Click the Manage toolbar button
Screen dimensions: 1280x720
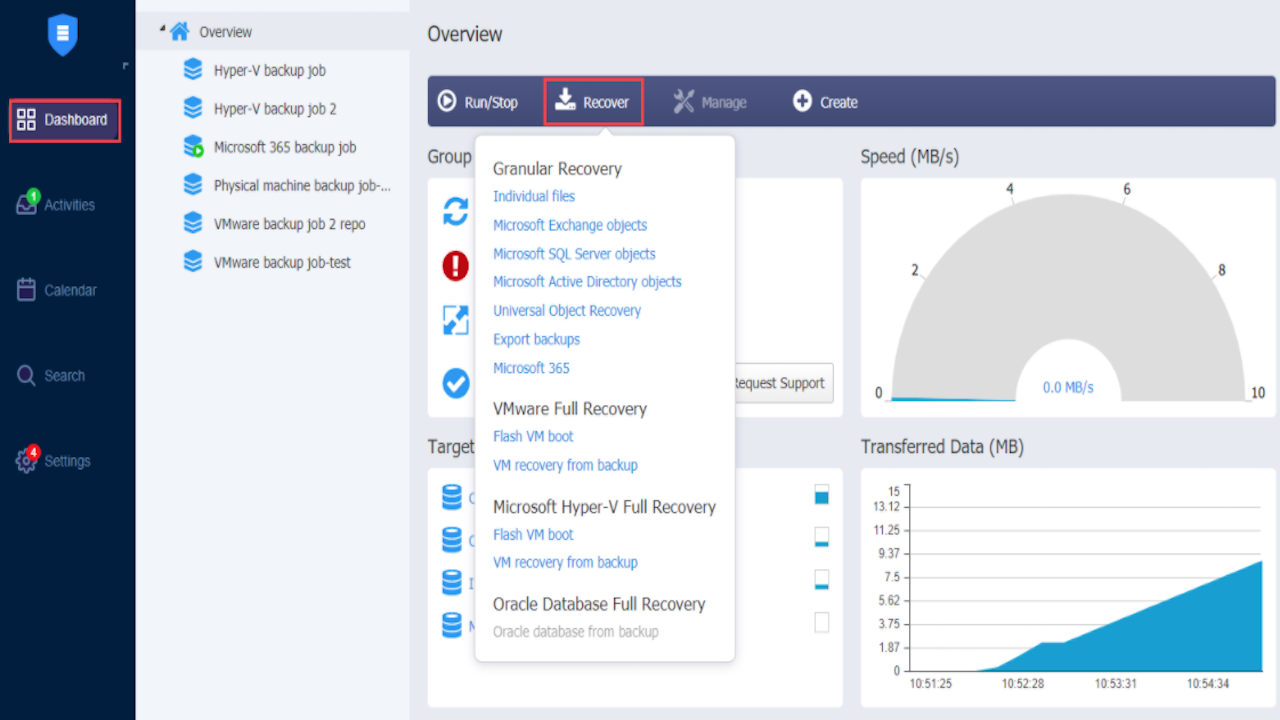pyautogui.click(x=710, y=102)
